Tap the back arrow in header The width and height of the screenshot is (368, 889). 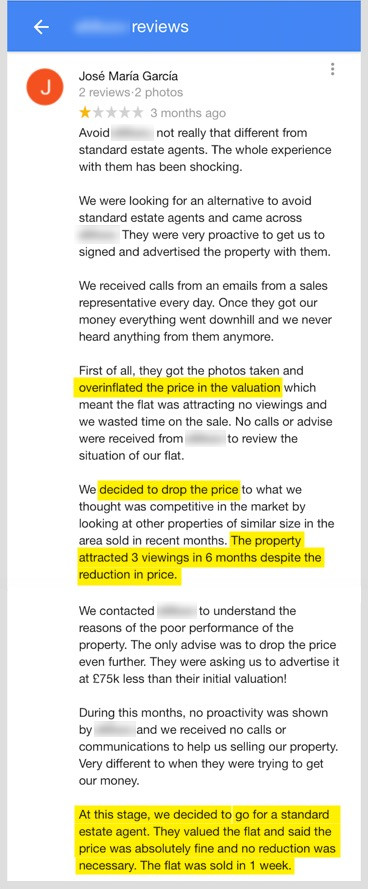[41, 27]
